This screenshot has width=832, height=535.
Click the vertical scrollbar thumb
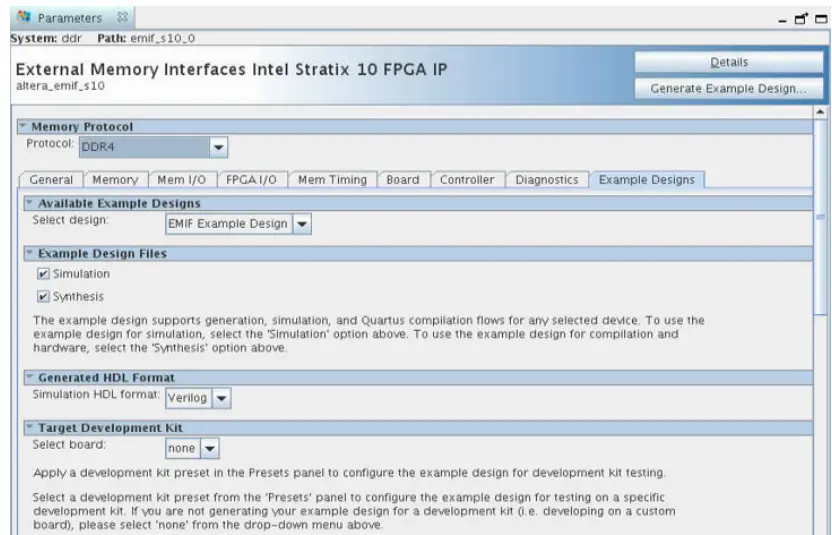pyautogui.click(x=820, y=218)
